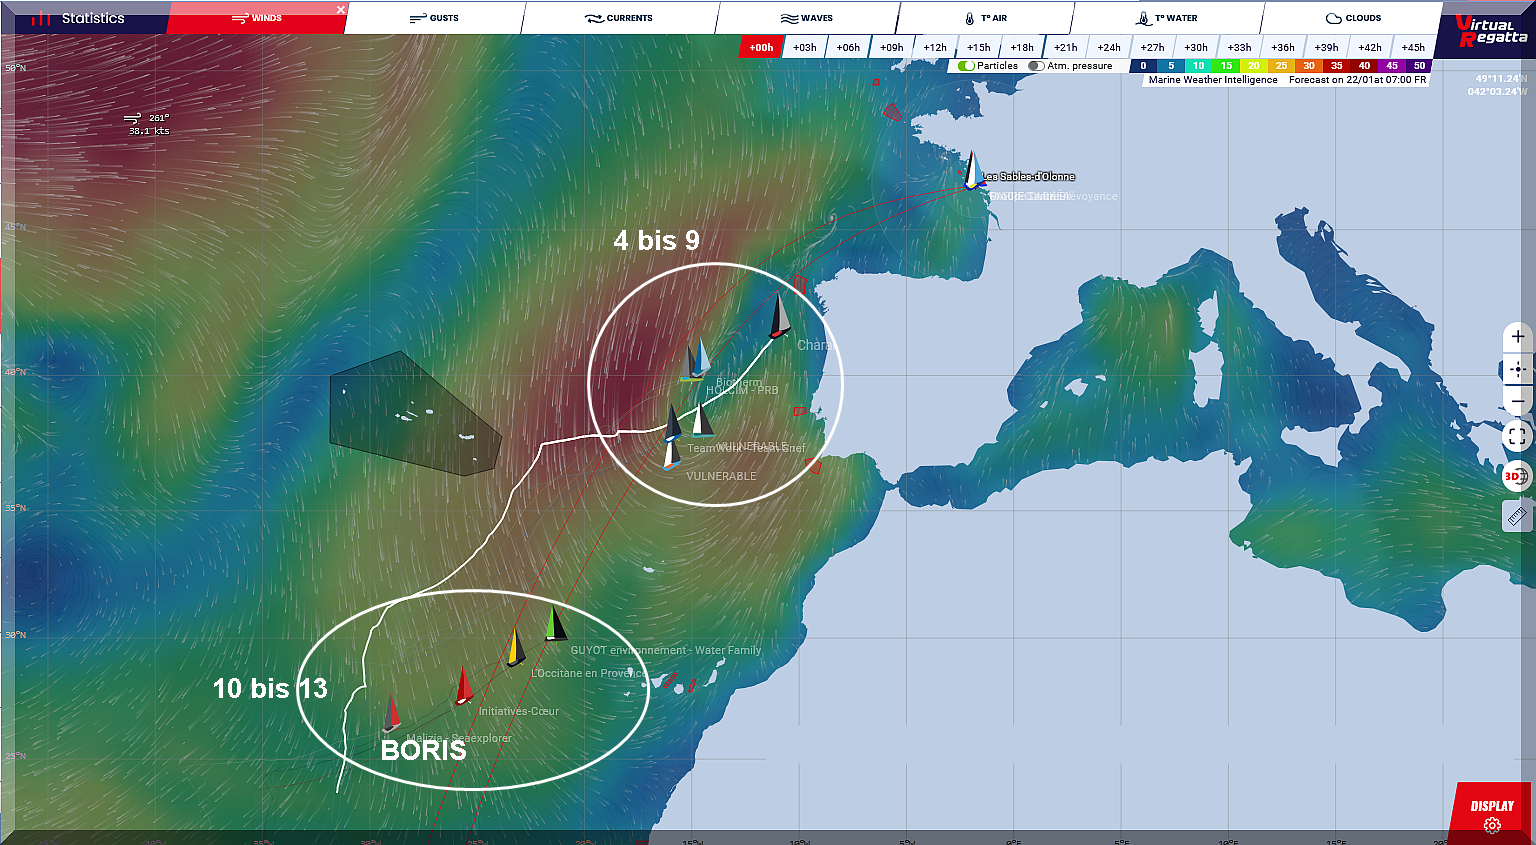Activate the ruler measuring tool

[x=1517, y=516]
